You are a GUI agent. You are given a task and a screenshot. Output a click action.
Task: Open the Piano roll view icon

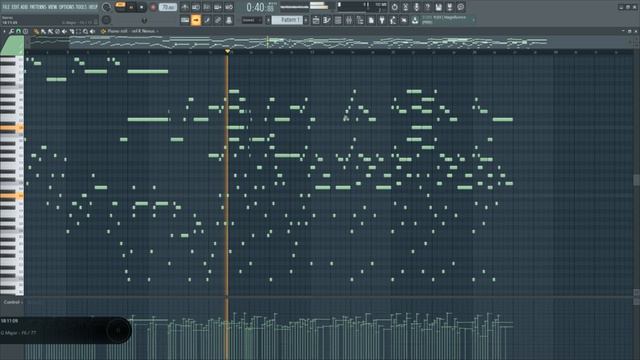point(327,20)
